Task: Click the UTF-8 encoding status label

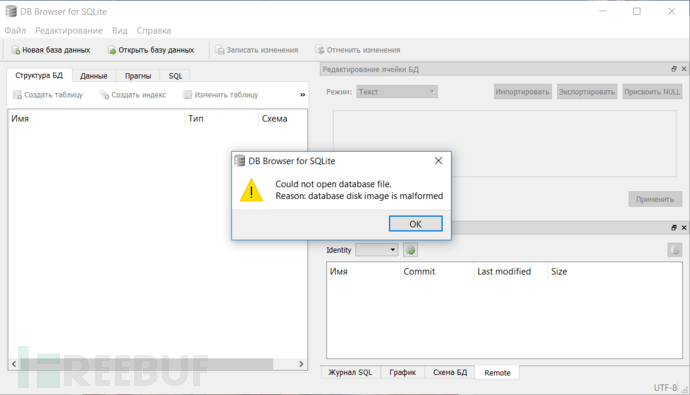Action: click(x=665, y=388)
